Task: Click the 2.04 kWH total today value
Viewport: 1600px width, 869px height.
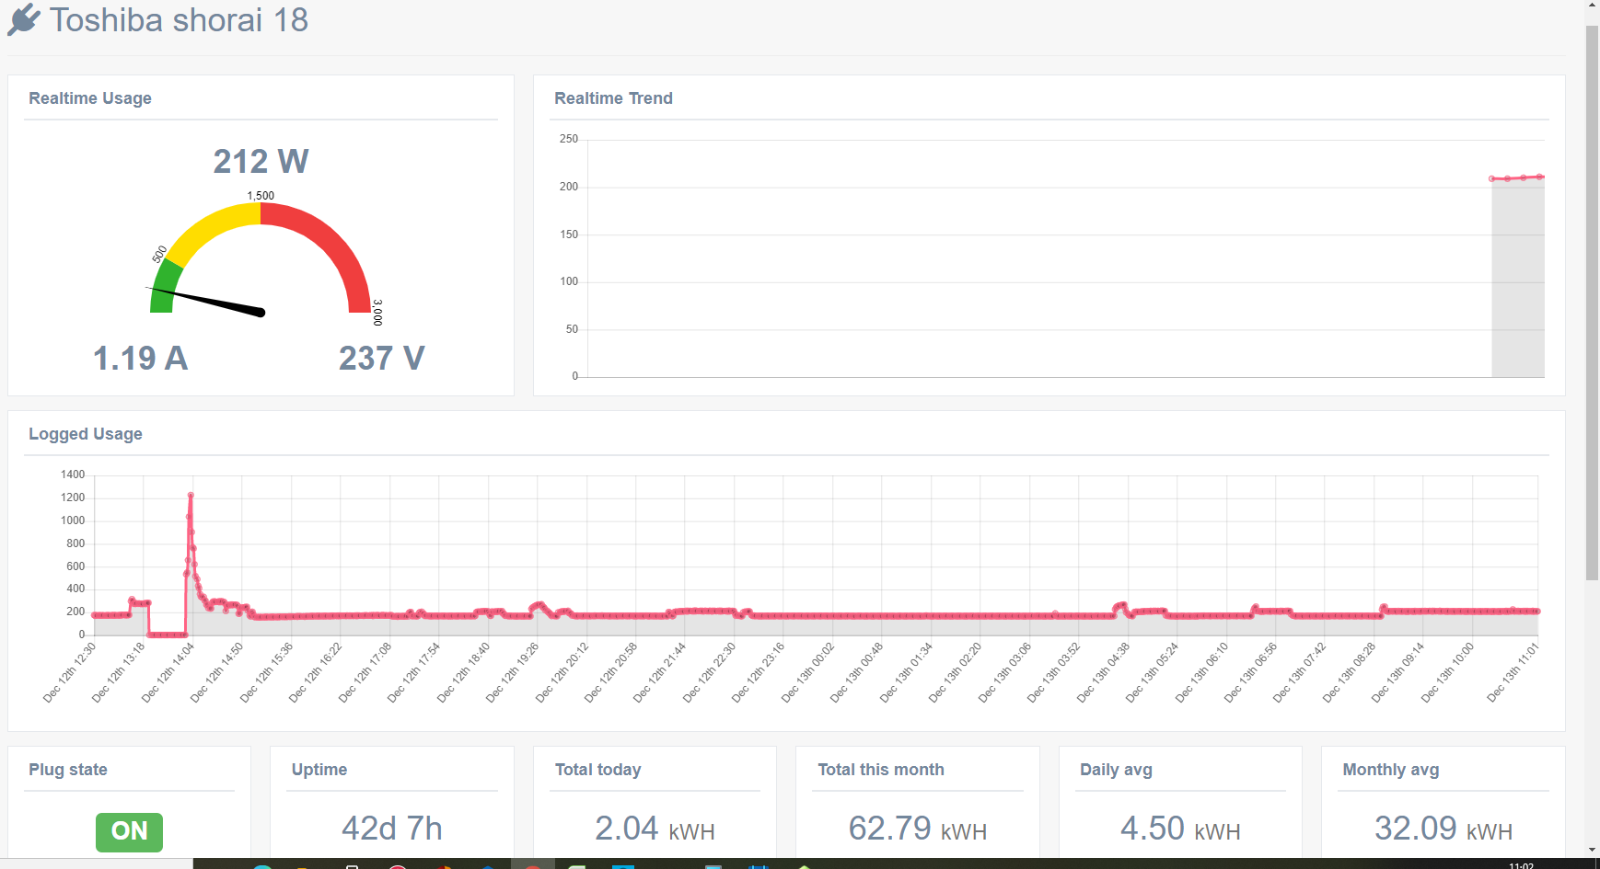Action: click(x=655, y=829)
